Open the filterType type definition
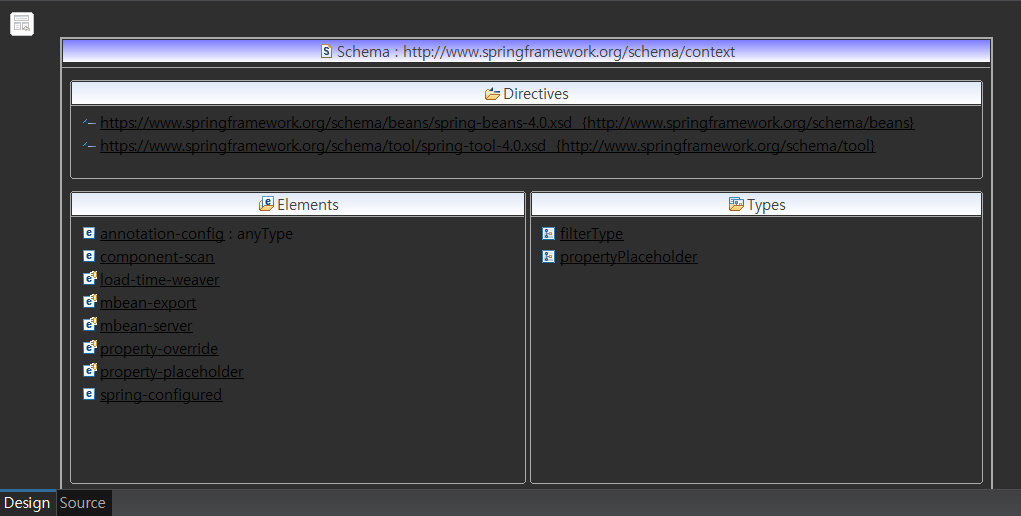The image size is (1021, 516). tap(591, 233)
